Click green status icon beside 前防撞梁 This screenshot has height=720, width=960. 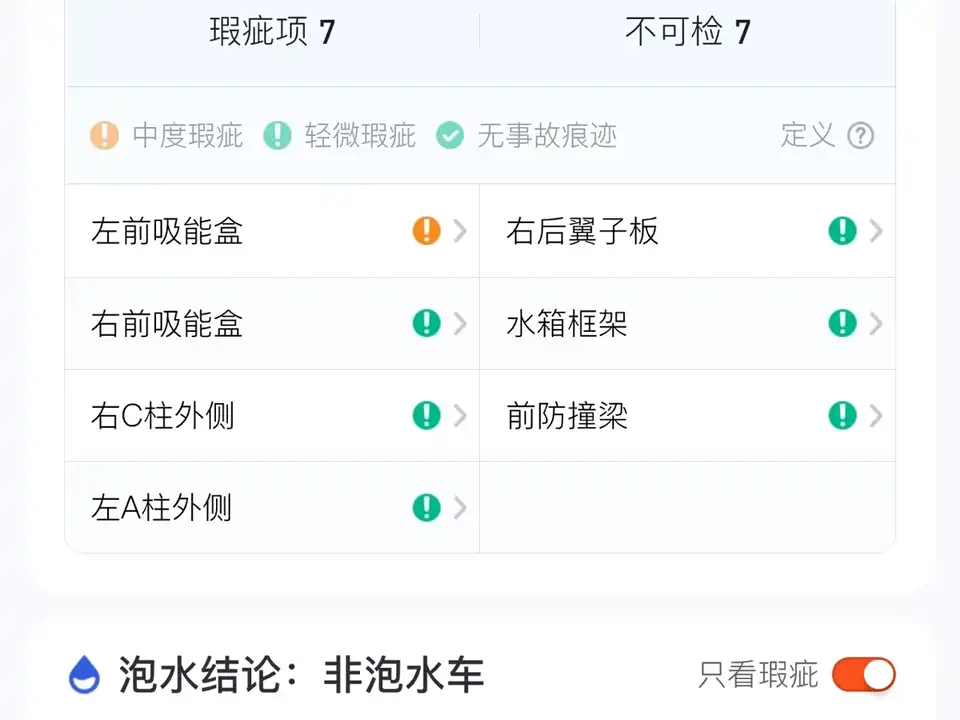coord(843,416)
